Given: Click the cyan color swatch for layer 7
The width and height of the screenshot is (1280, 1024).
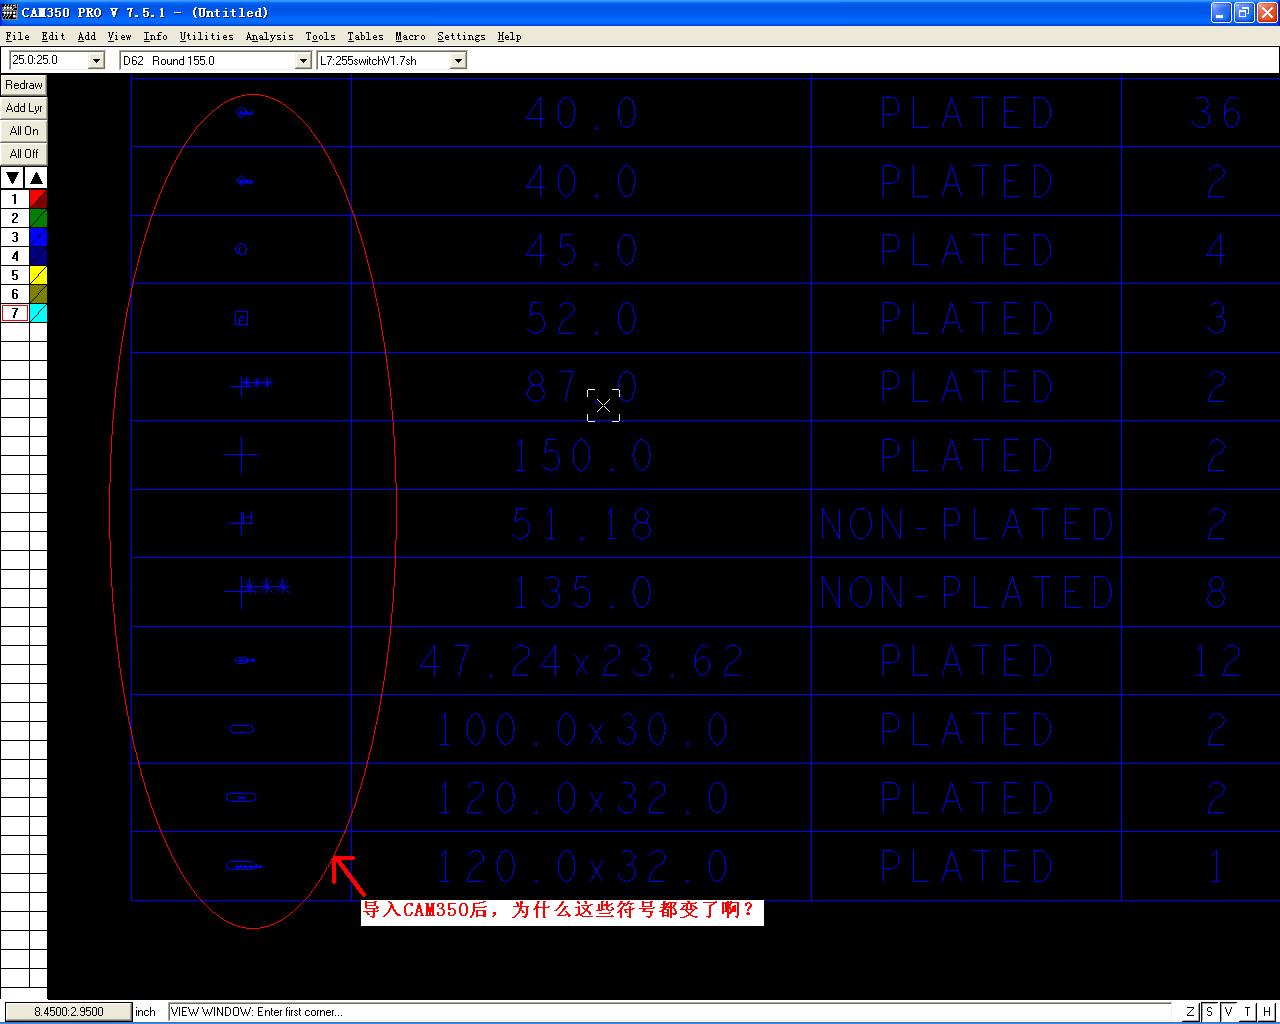Looking at the screenshot, I should coord(38,313).
